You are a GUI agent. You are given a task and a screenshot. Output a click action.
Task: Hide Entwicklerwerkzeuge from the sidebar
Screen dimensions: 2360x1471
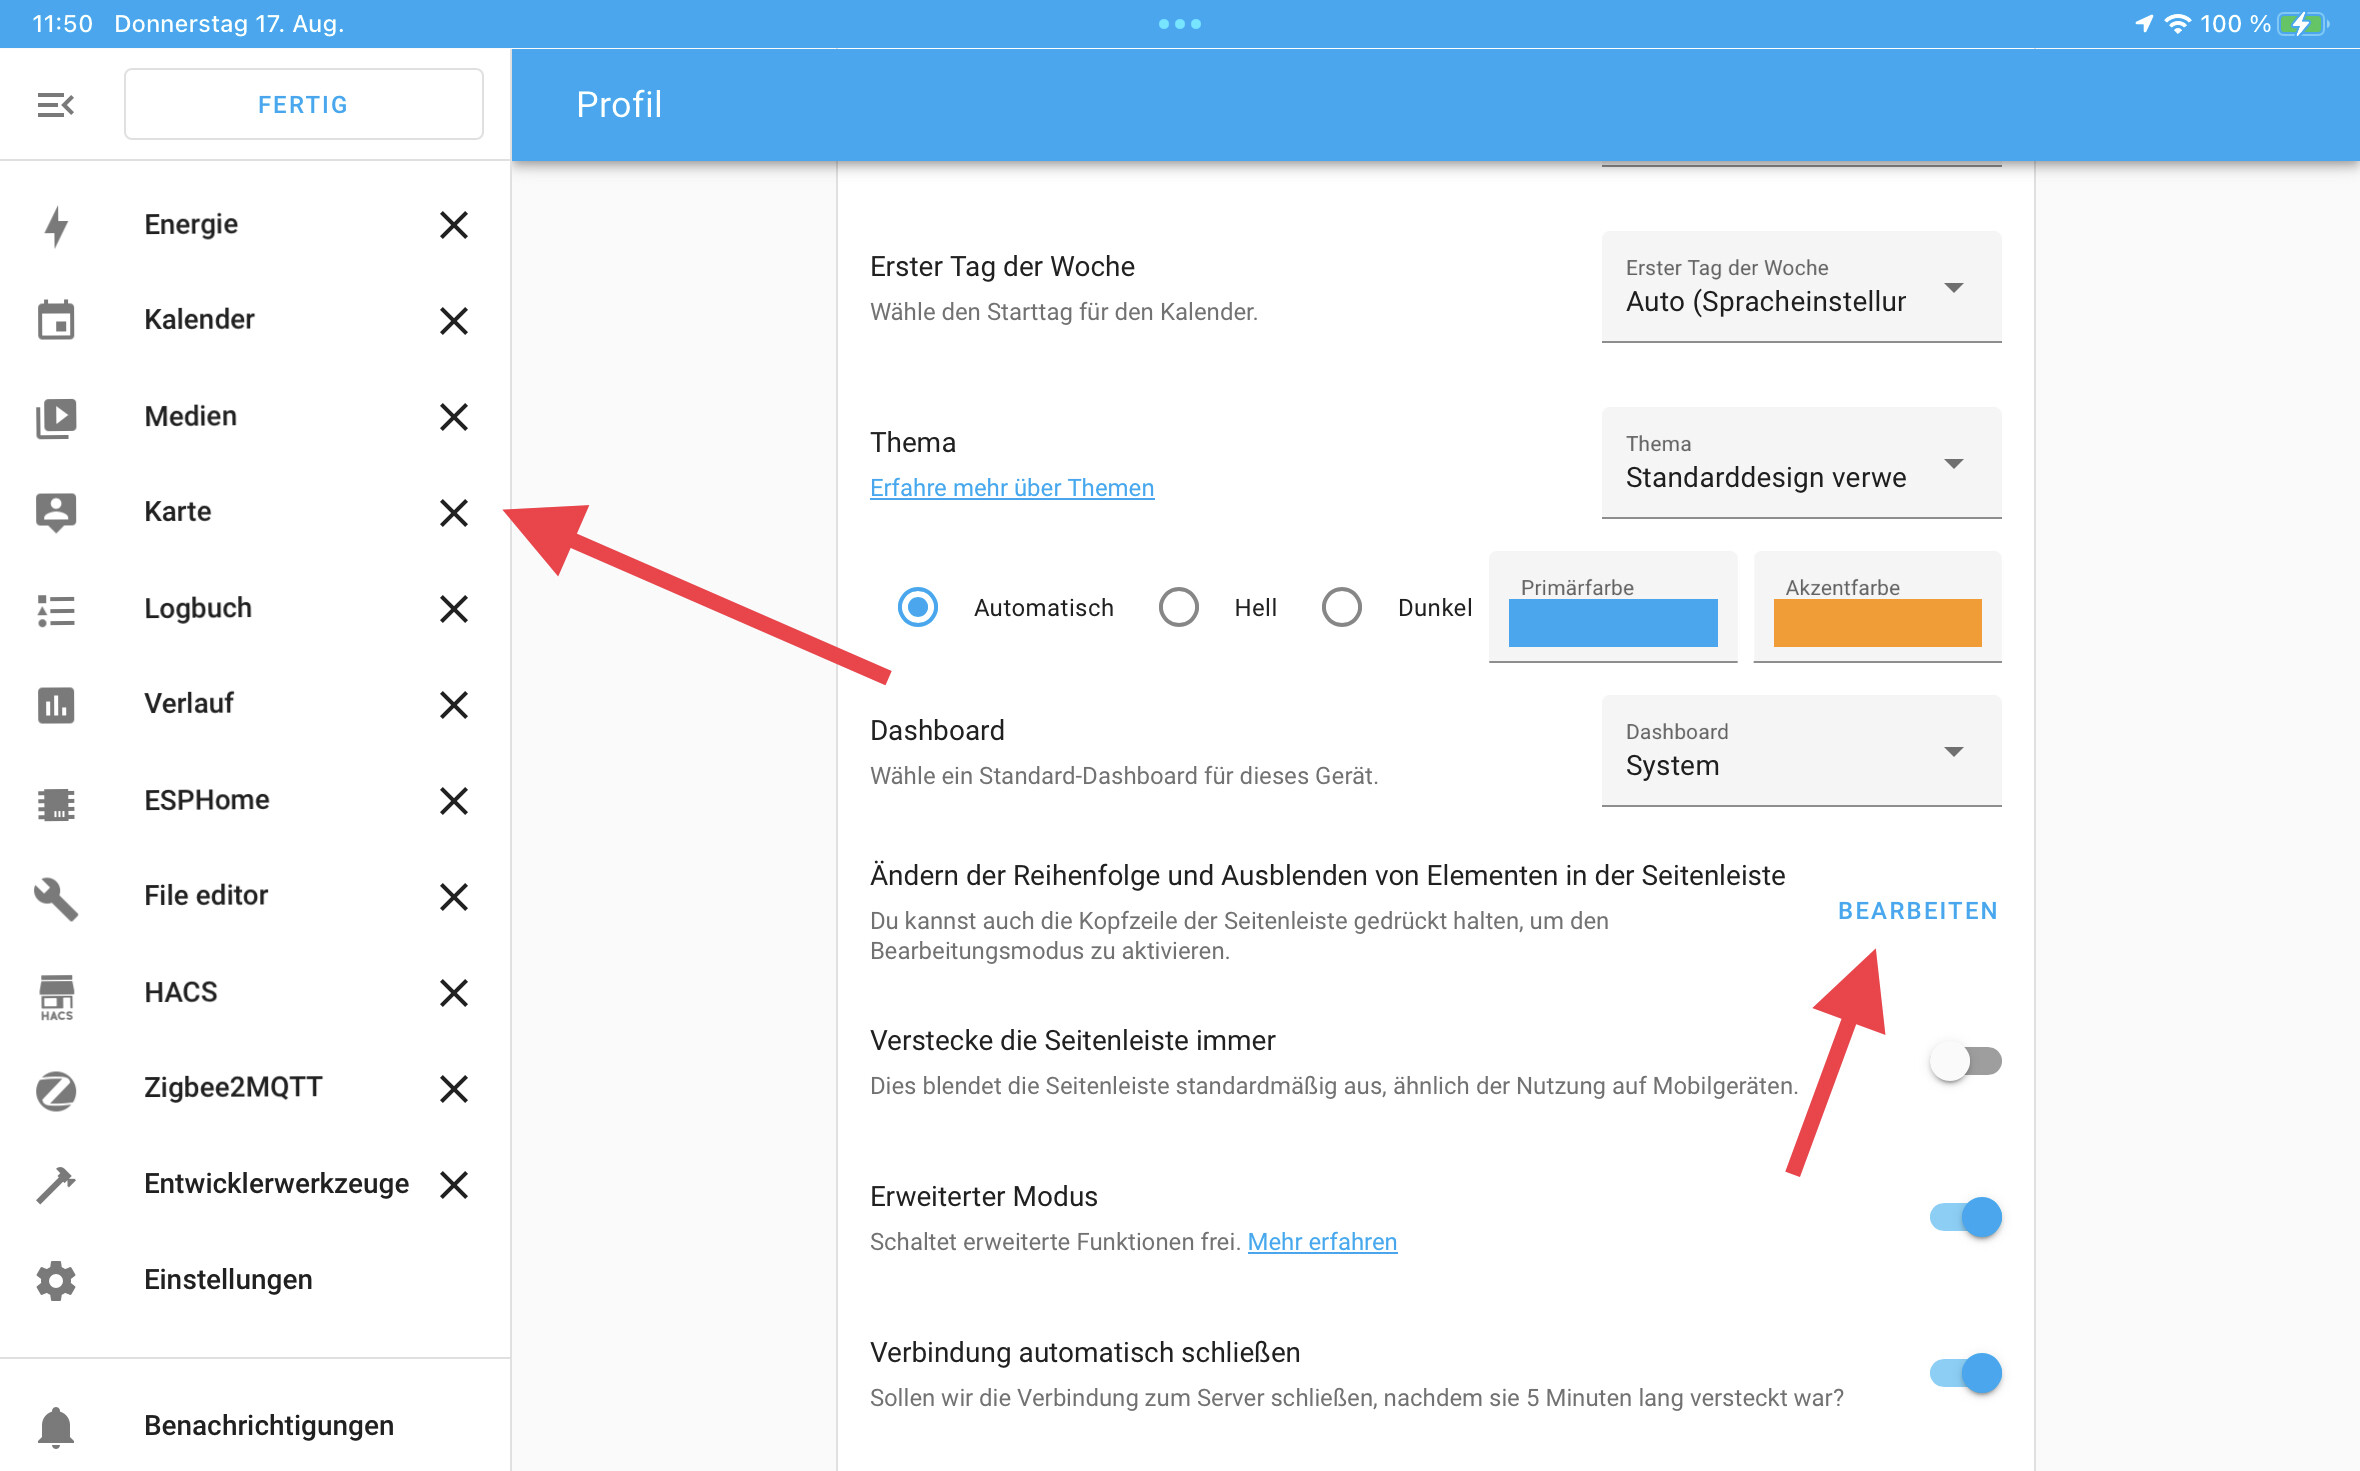click(x=454, y=1185)
